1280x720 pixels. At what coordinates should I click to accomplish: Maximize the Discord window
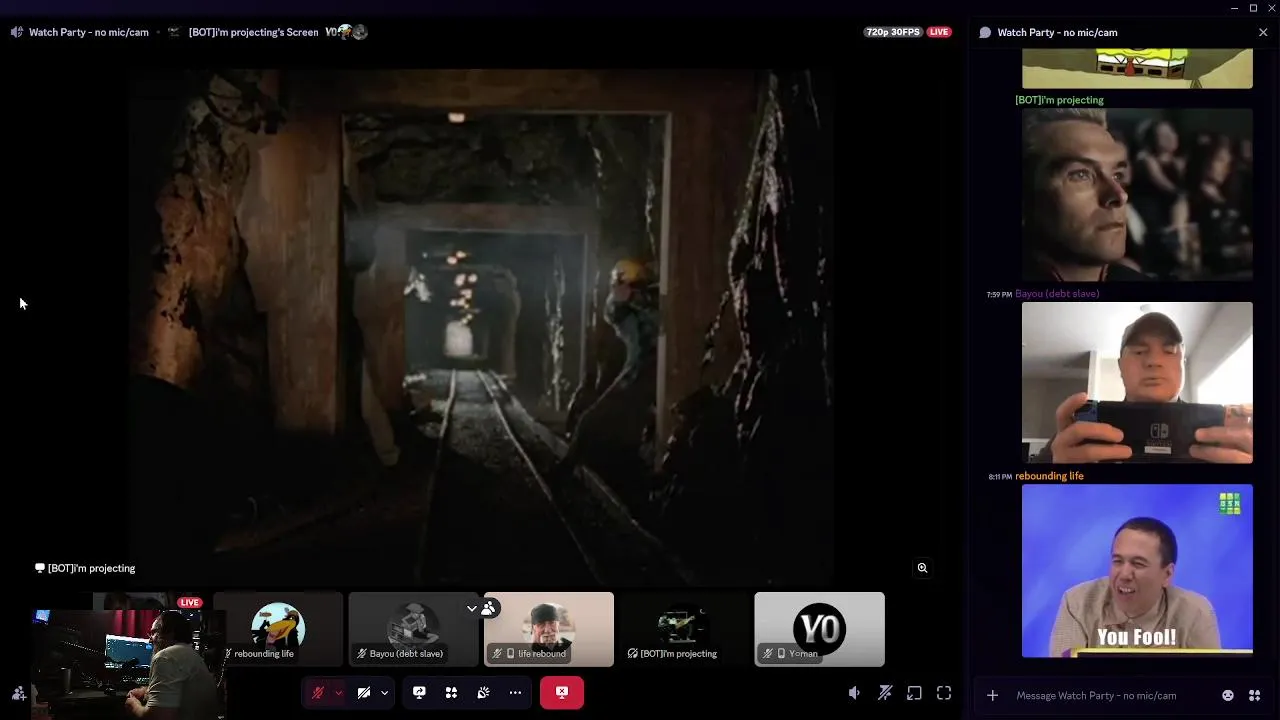click(x=1253, y=8)
